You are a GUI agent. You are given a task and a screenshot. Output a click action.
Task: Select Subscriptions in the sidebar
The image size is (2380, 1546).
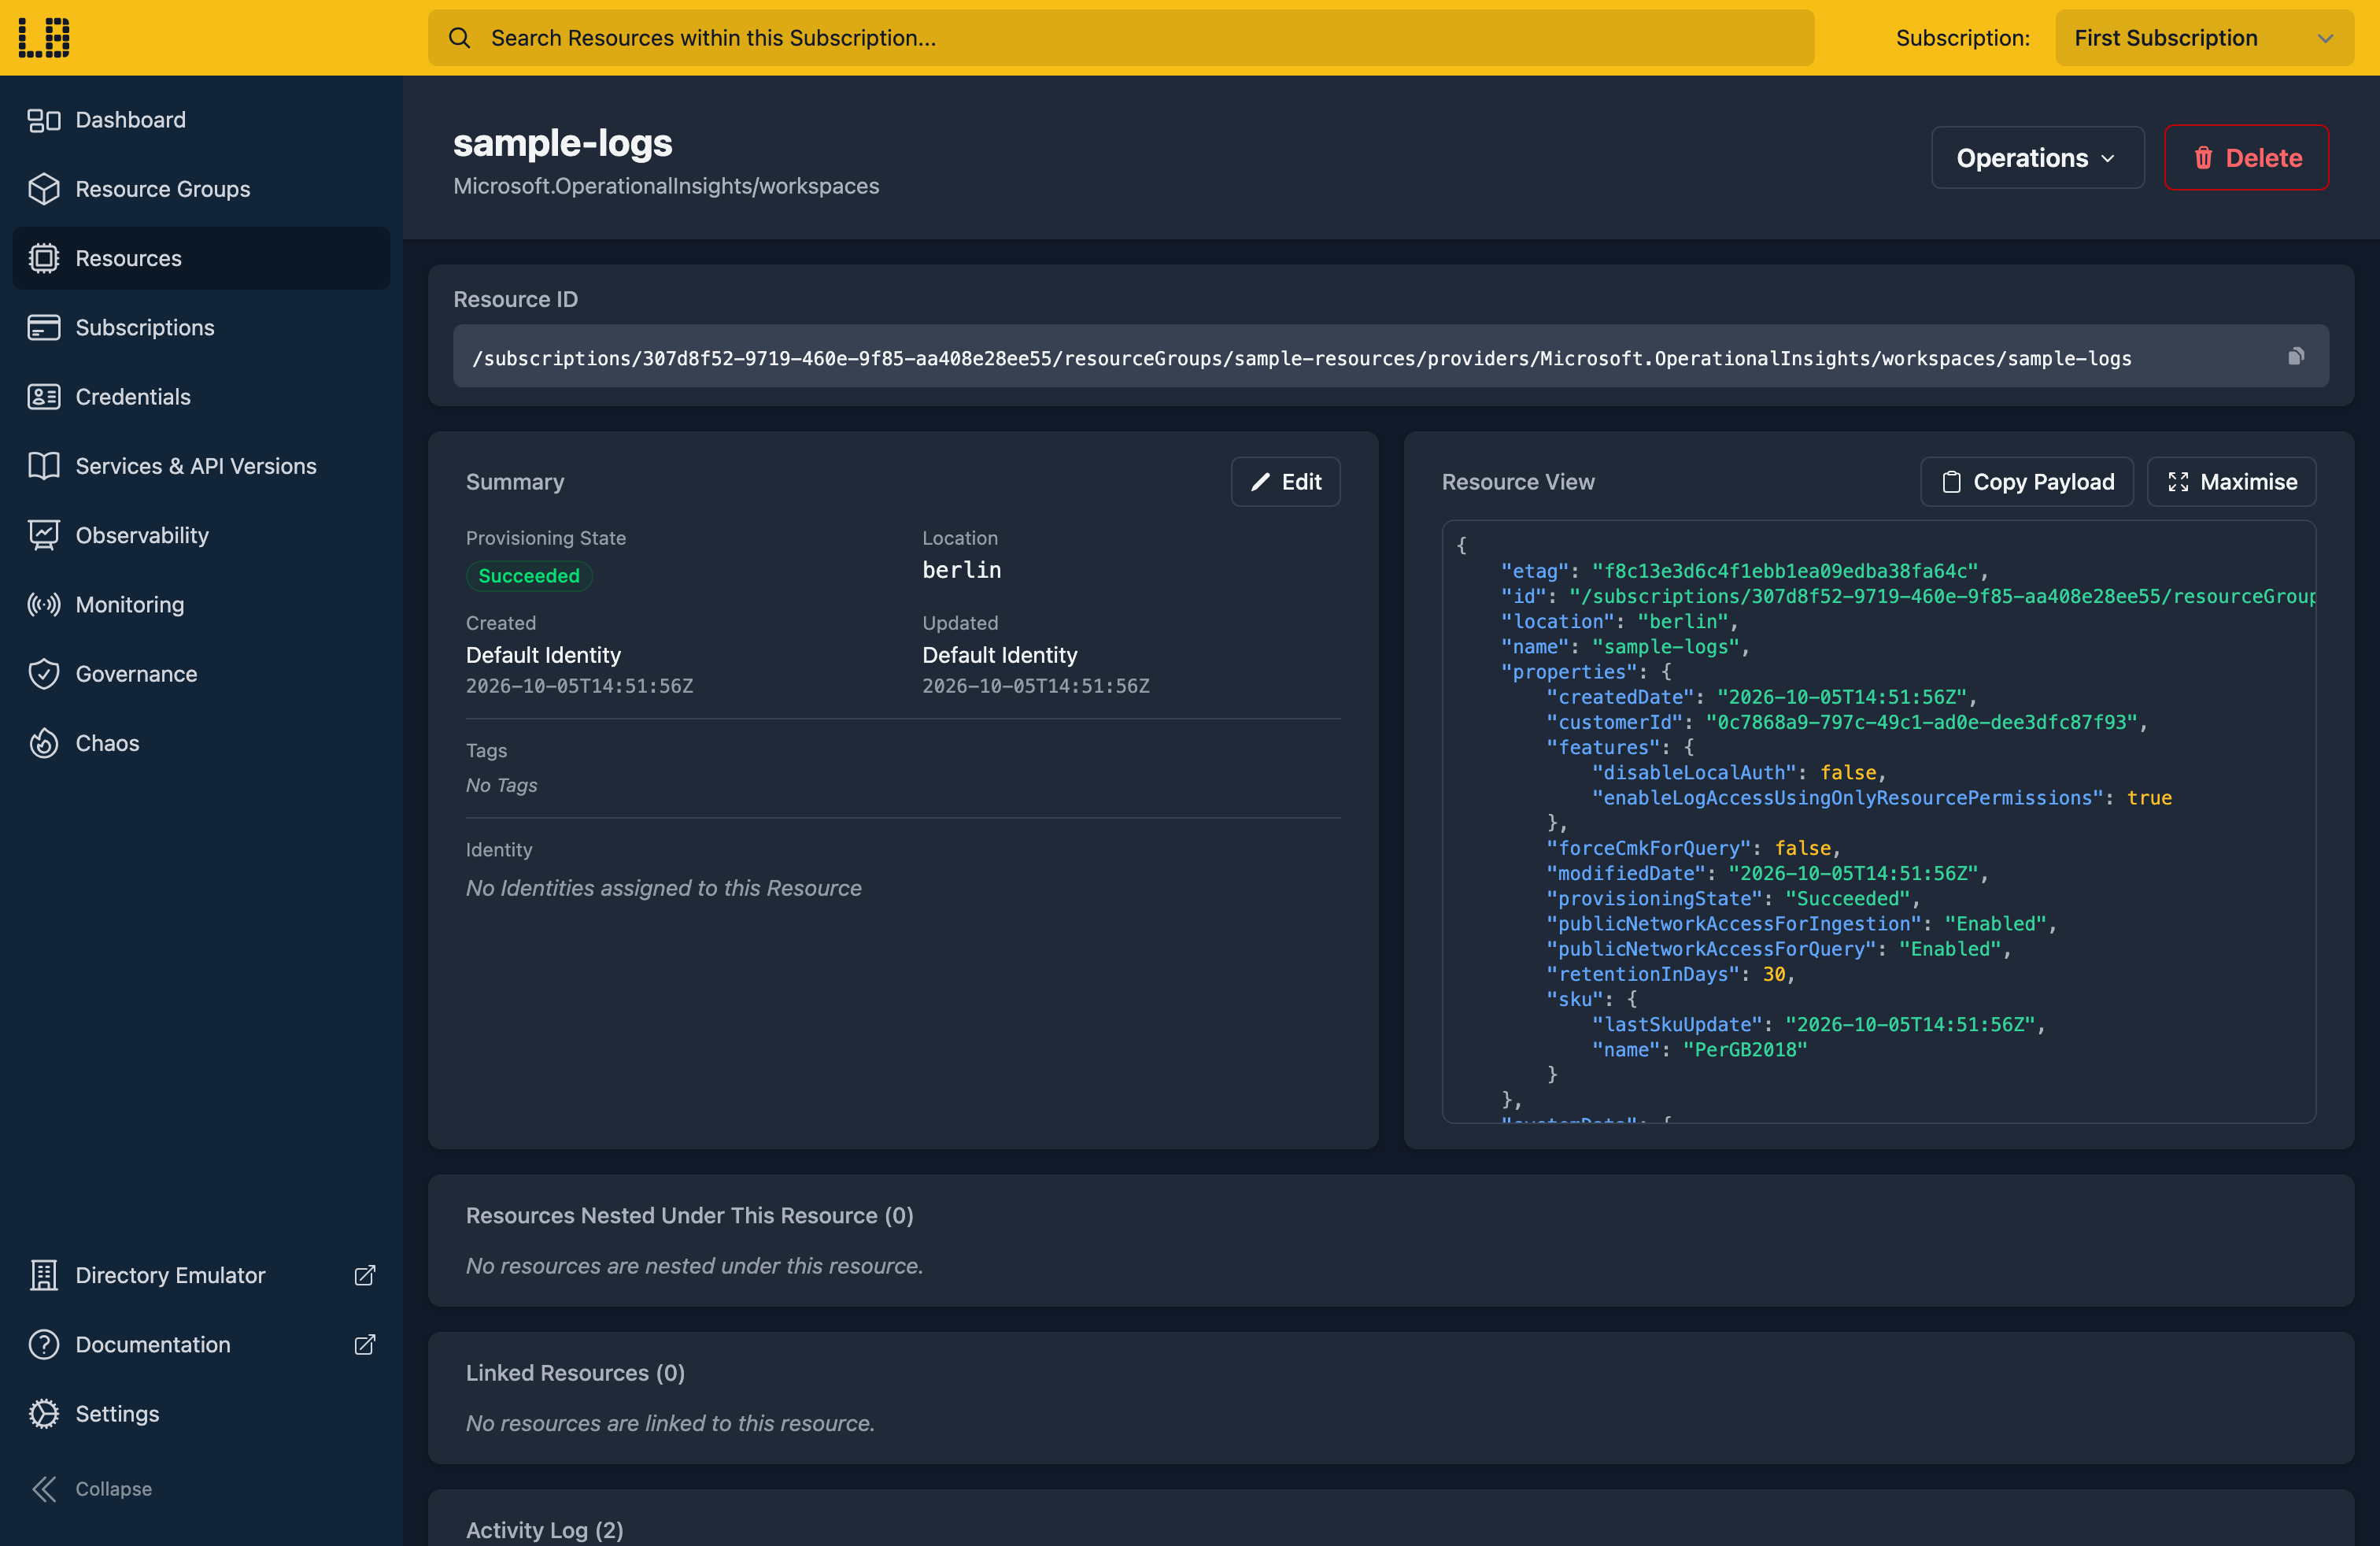(201, 327)
